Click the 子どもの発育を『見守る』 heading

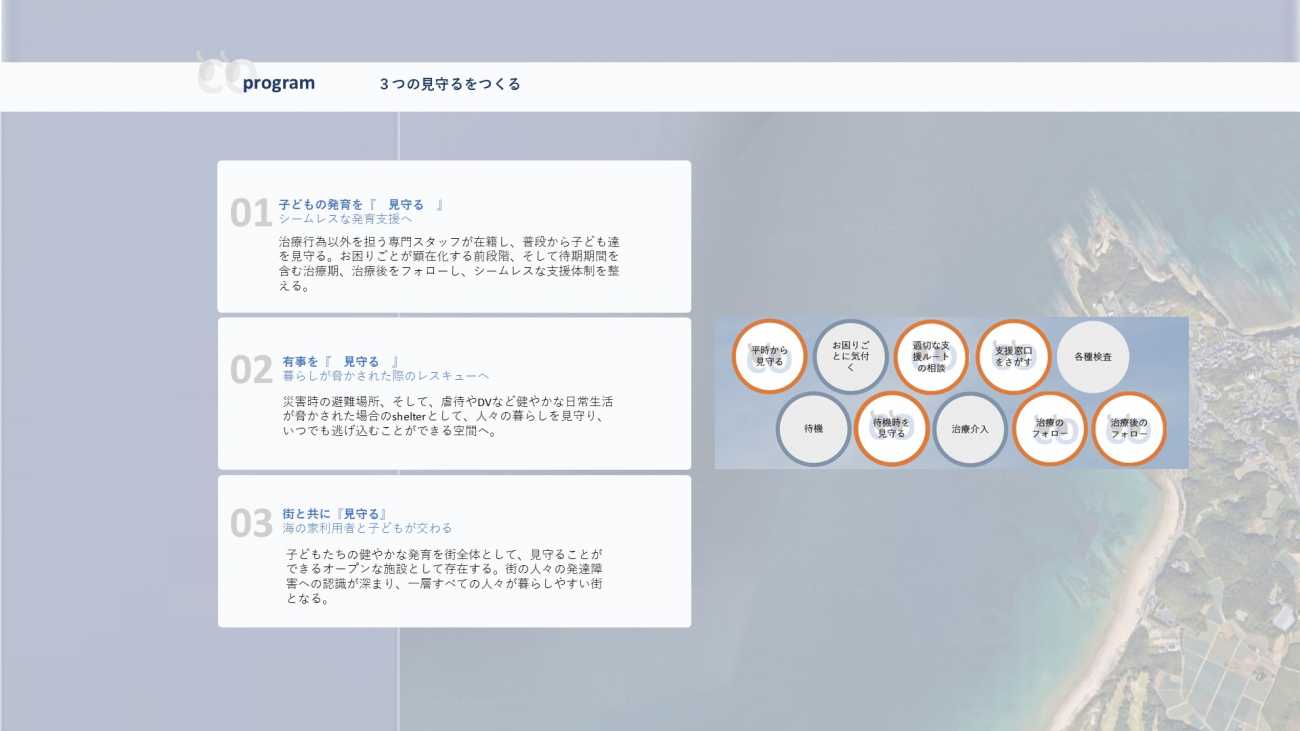361,204
